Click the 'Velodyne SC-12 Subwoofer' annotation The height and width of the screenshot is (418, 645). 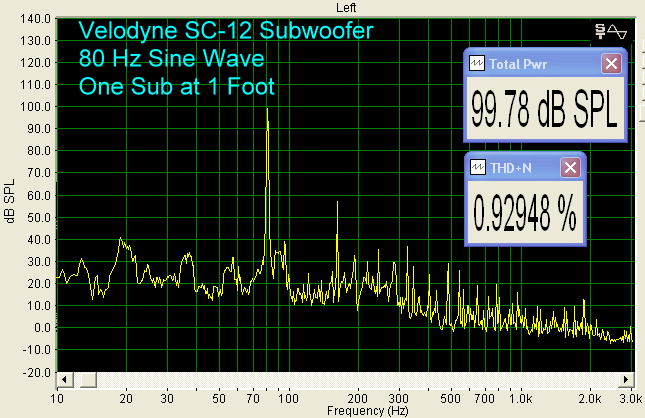pyautogui.click(x=226, y=30)
